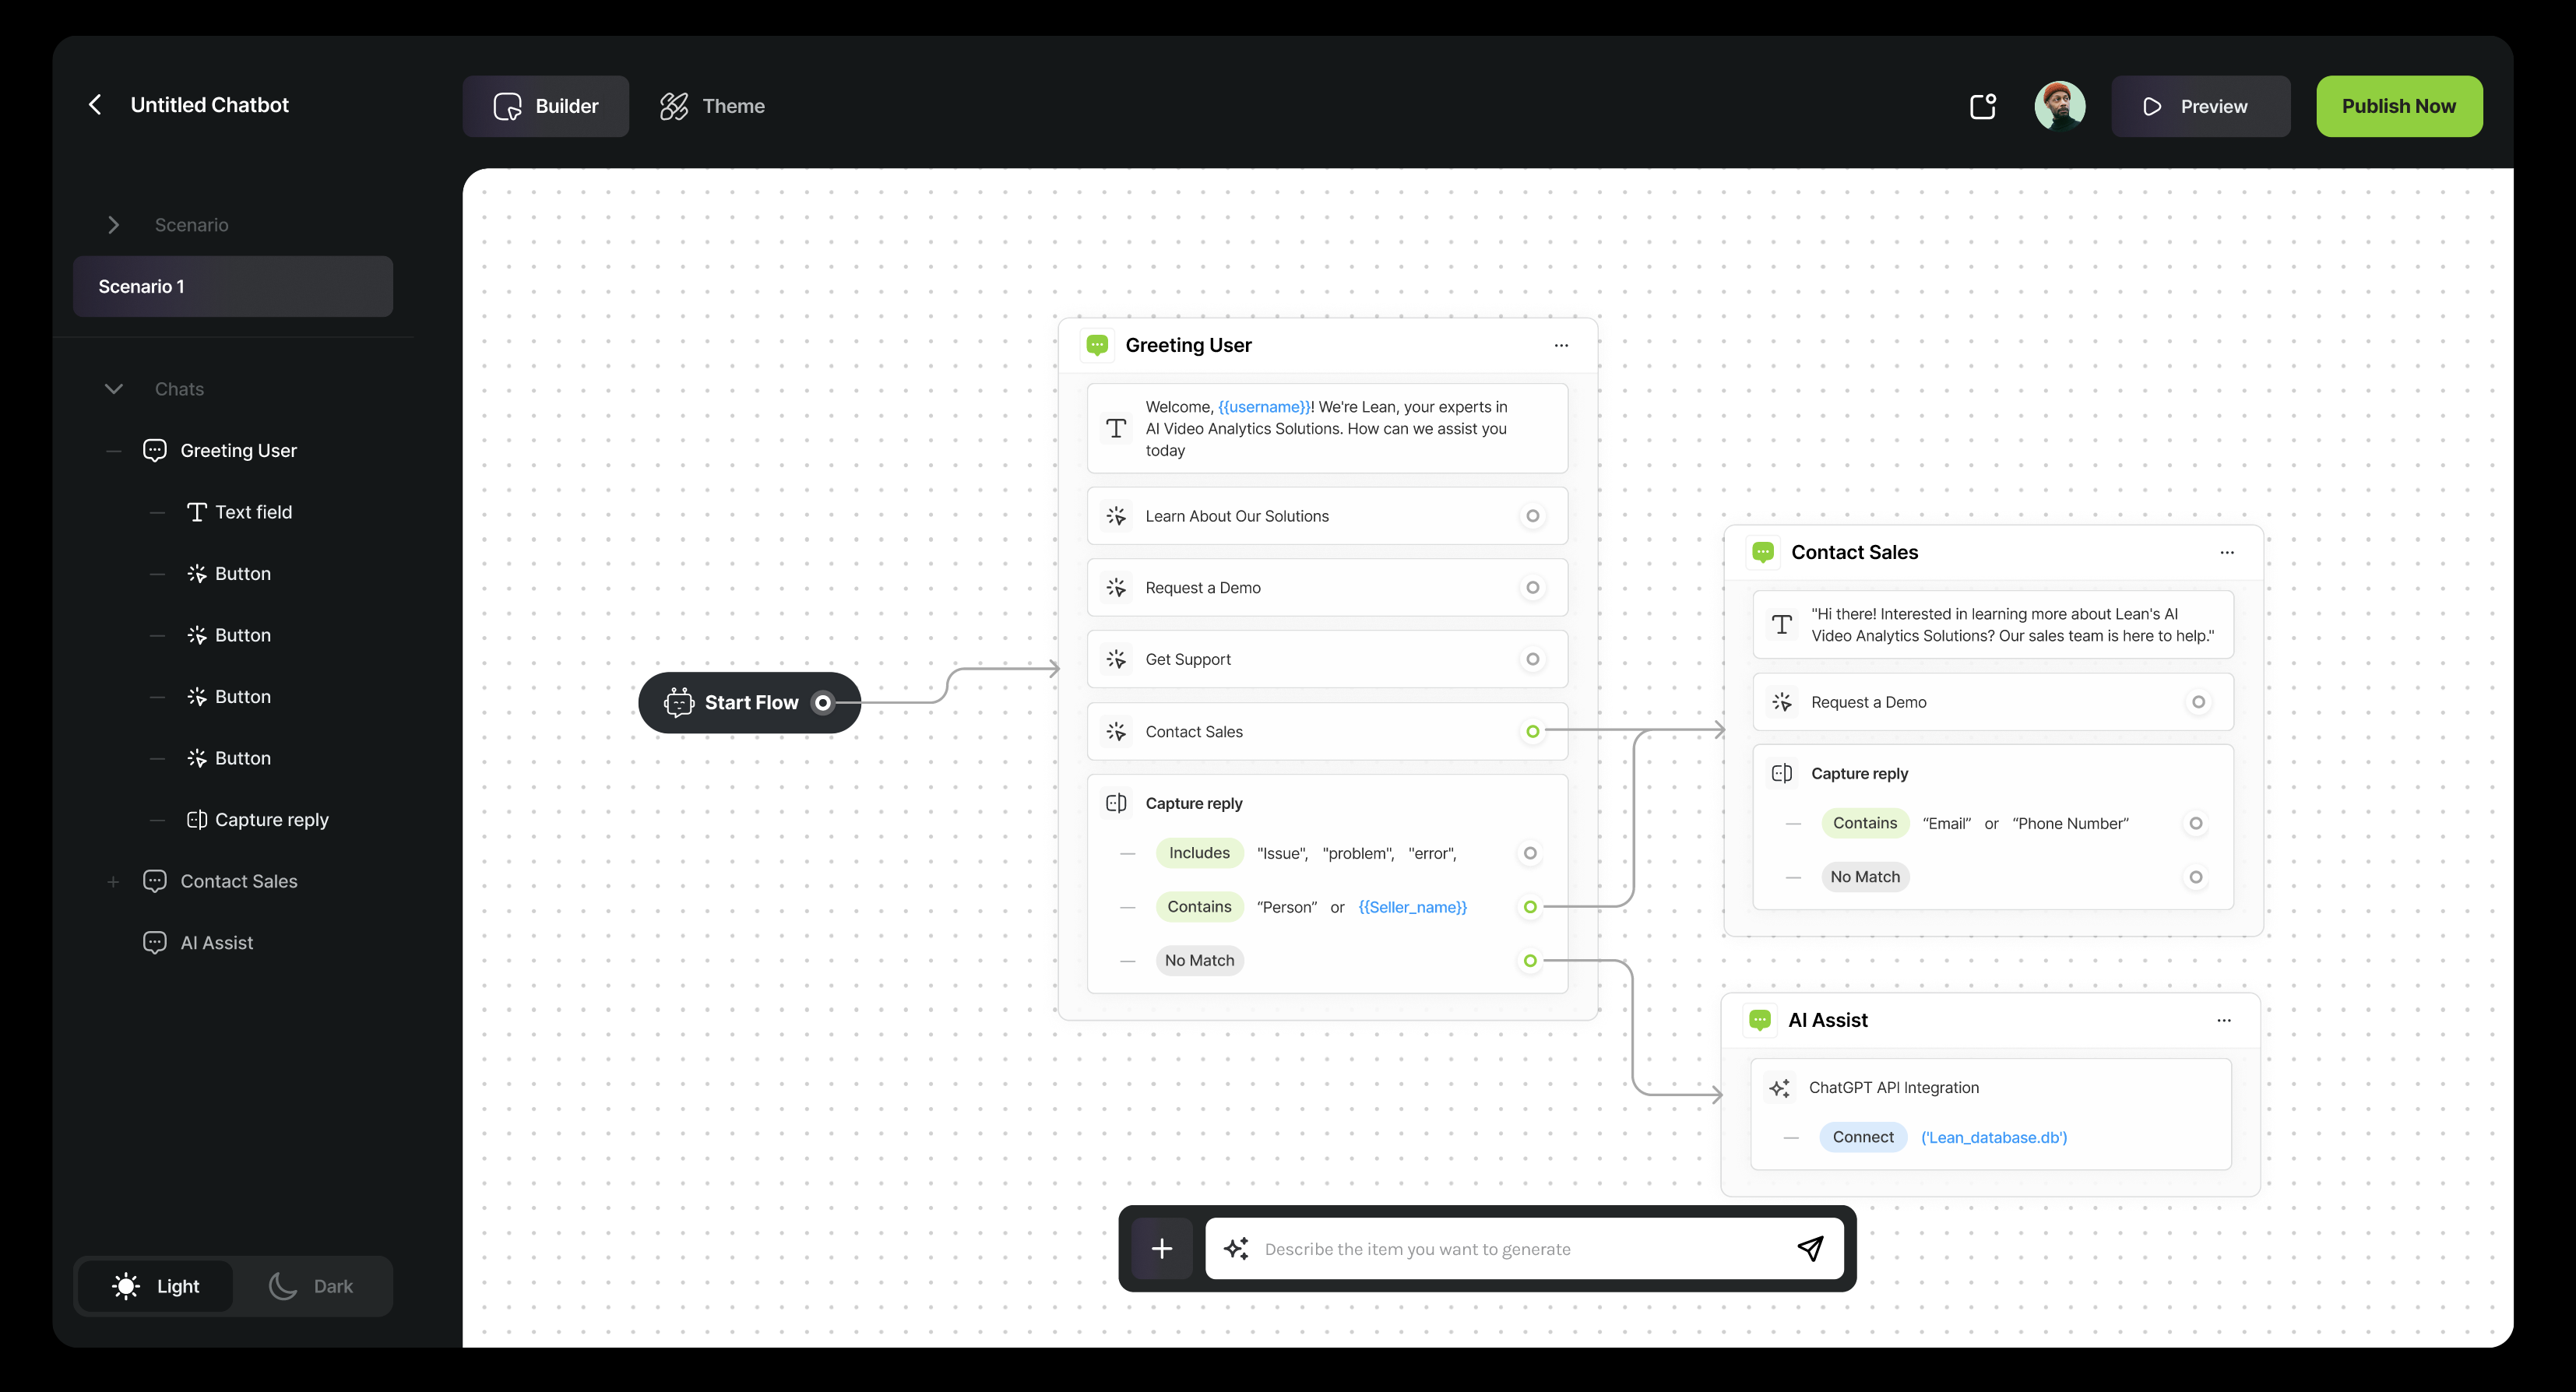
Task: Open Contact Sales node three-dot menu
Action: tap(2227, 552)
